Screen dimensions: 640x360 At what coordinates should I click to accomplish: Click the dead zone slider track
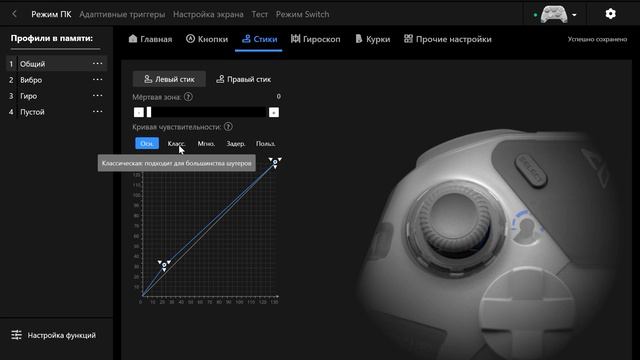[206, 112]
